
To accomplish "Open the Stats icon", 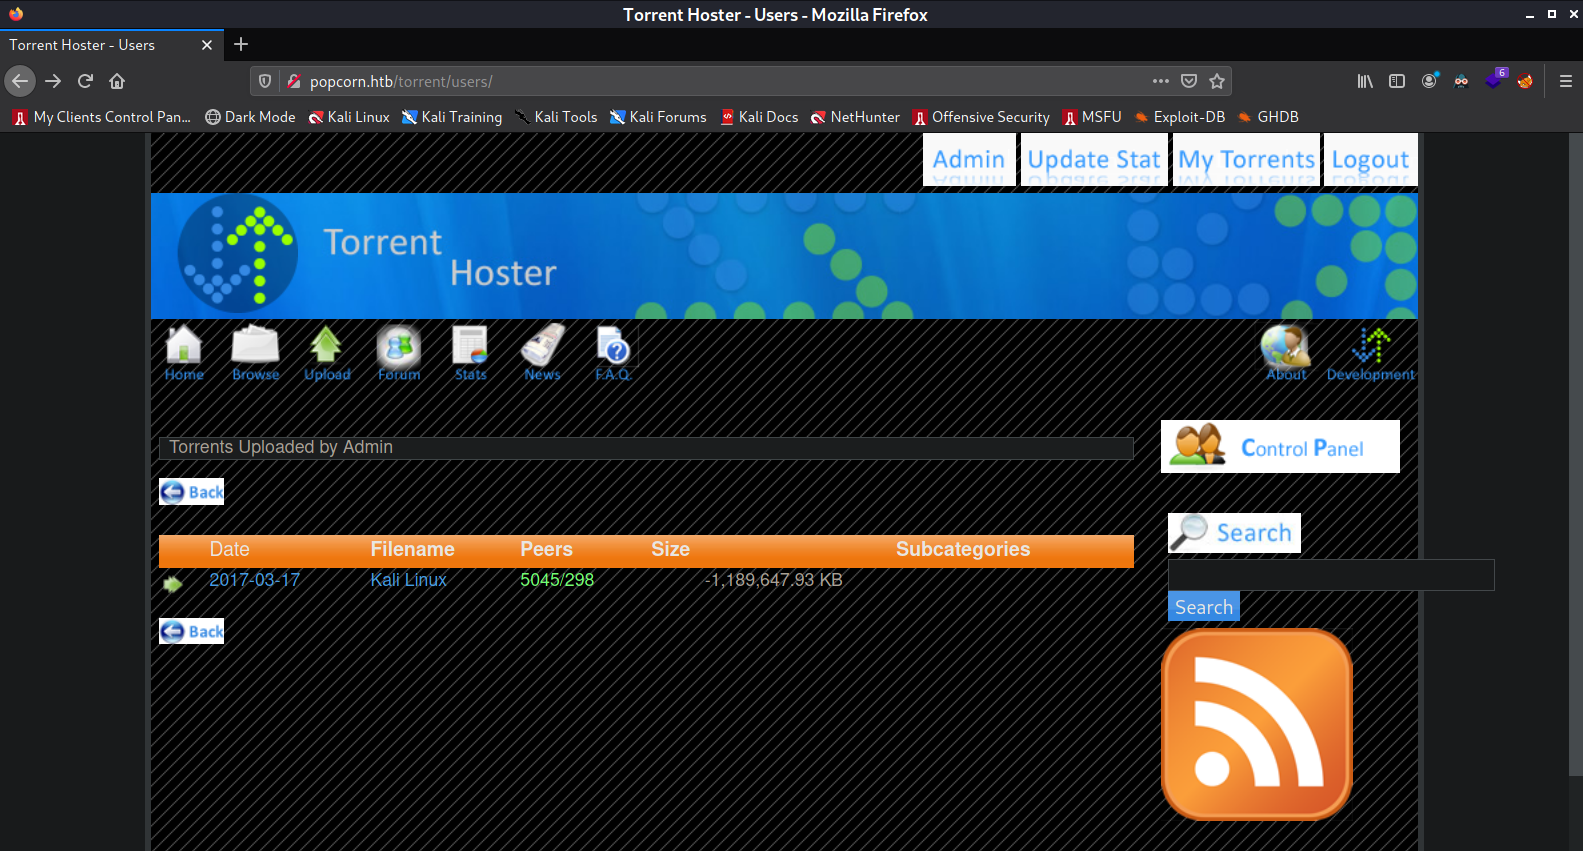I will (x=470, y=353).
